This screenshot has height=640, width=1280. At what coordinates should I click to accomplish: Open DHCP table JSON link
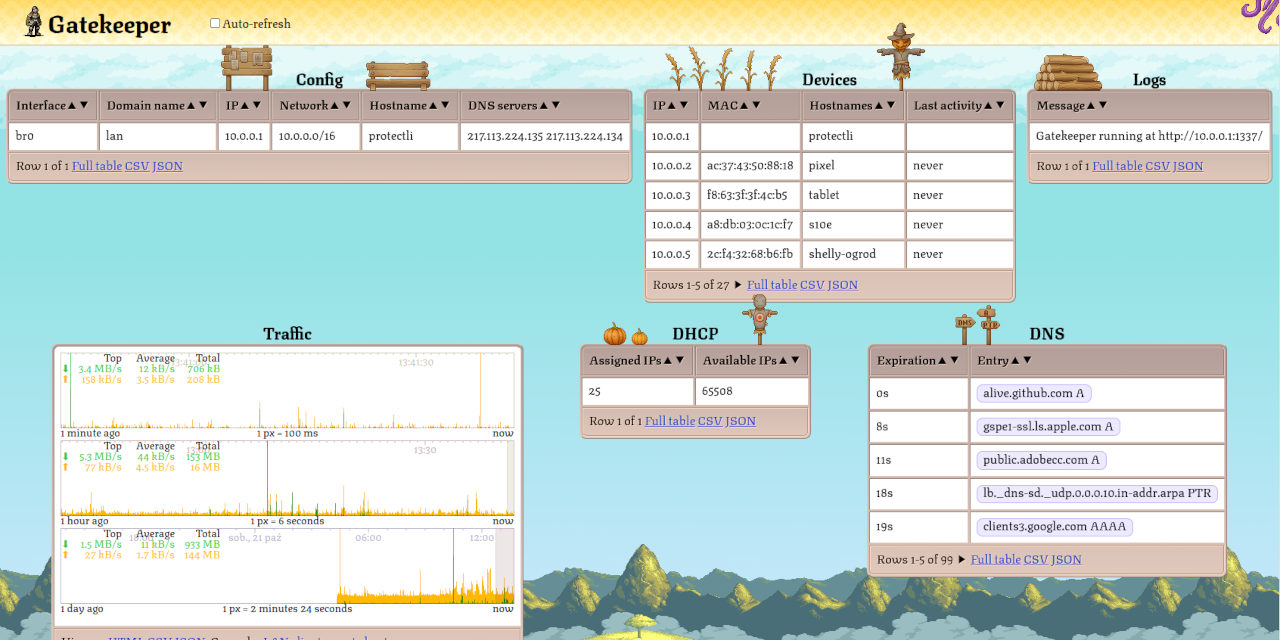(x=740, y=421)
